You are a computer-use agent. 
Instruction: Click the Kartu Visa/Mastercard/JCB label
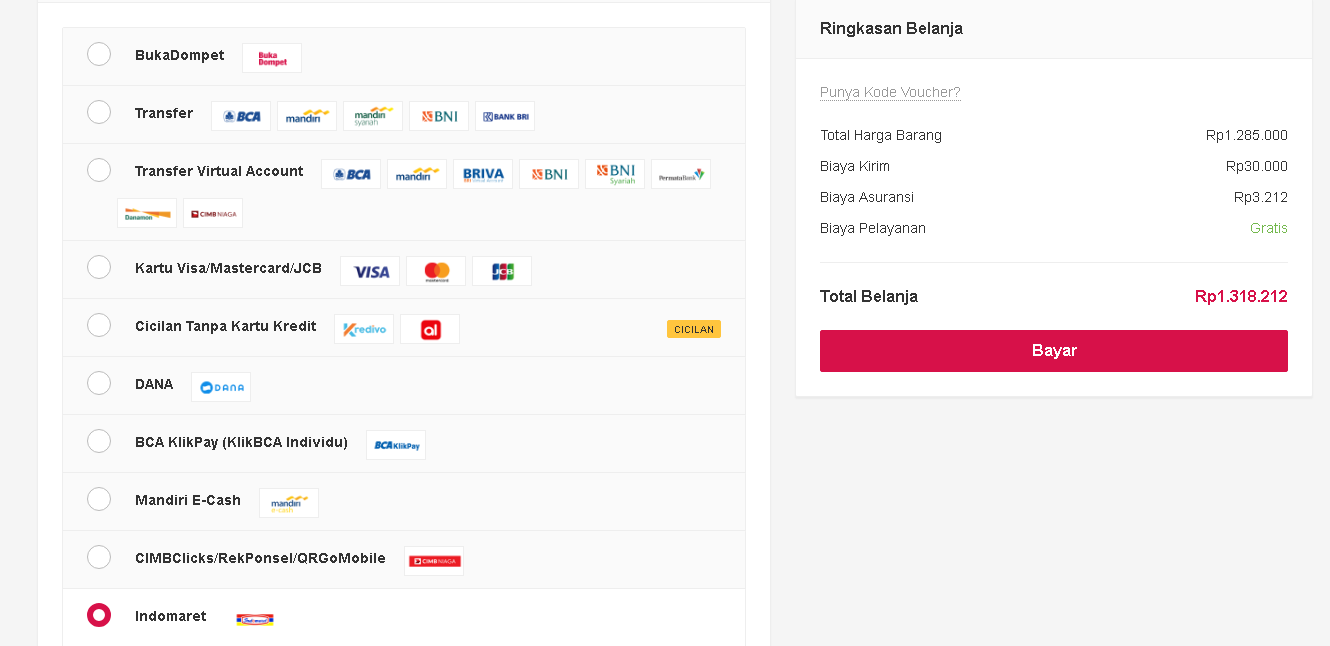point(229,268)
